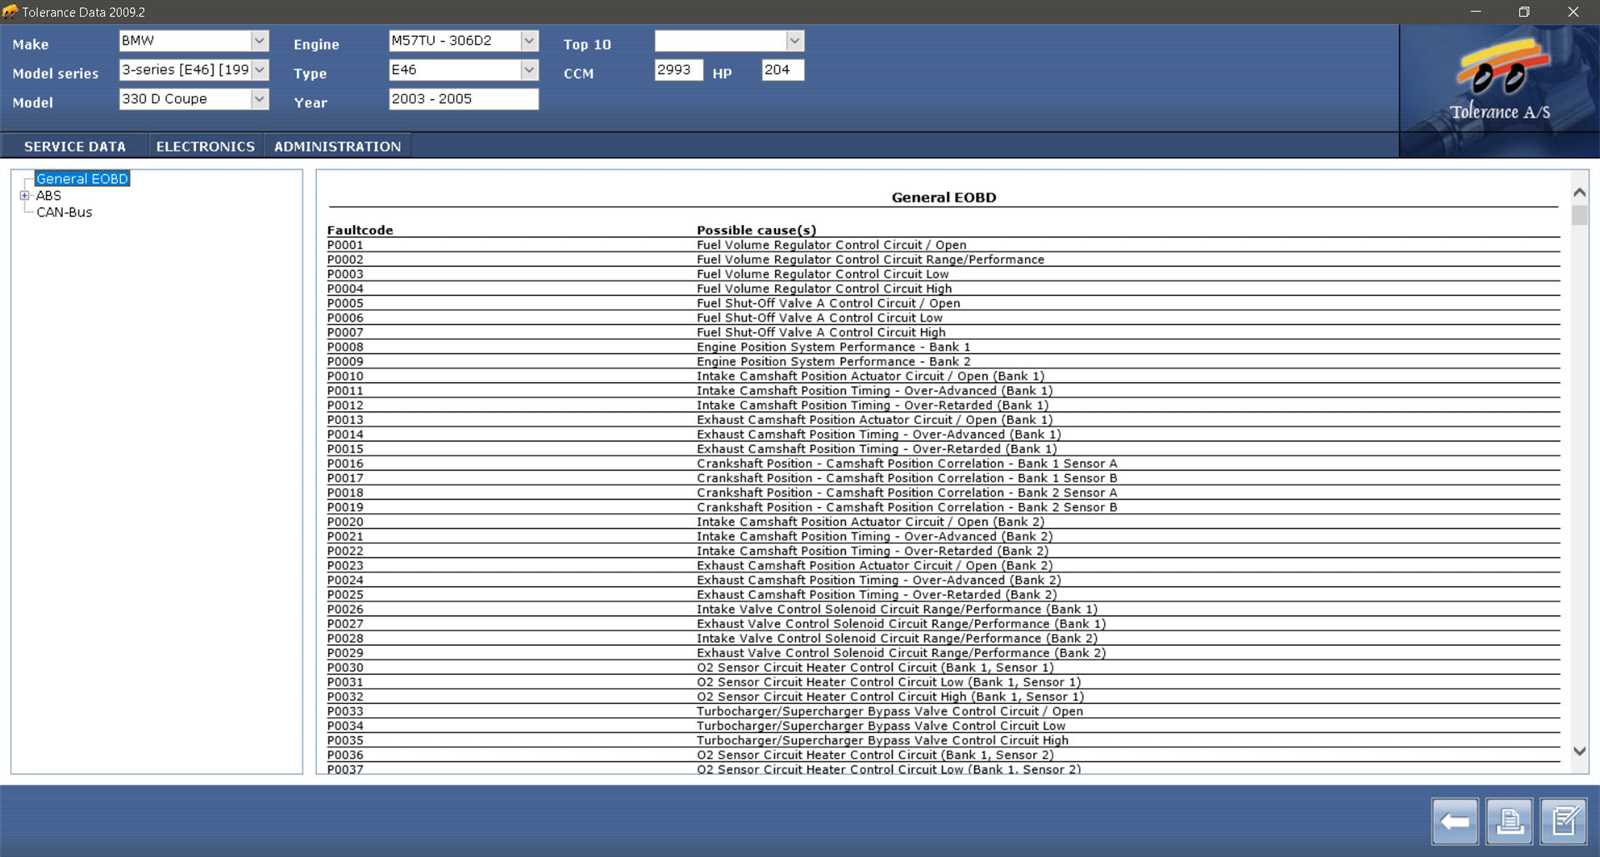Select General EOBD in the tree
The height and width of the screenshot is (857, 1600).
(82, 179)
